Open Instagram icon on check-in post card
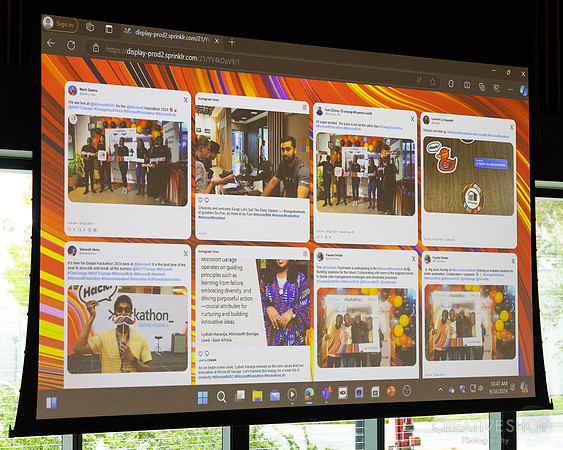Image resolution: width=563 pixels, height=450 pixels. (x=304, y=107)
